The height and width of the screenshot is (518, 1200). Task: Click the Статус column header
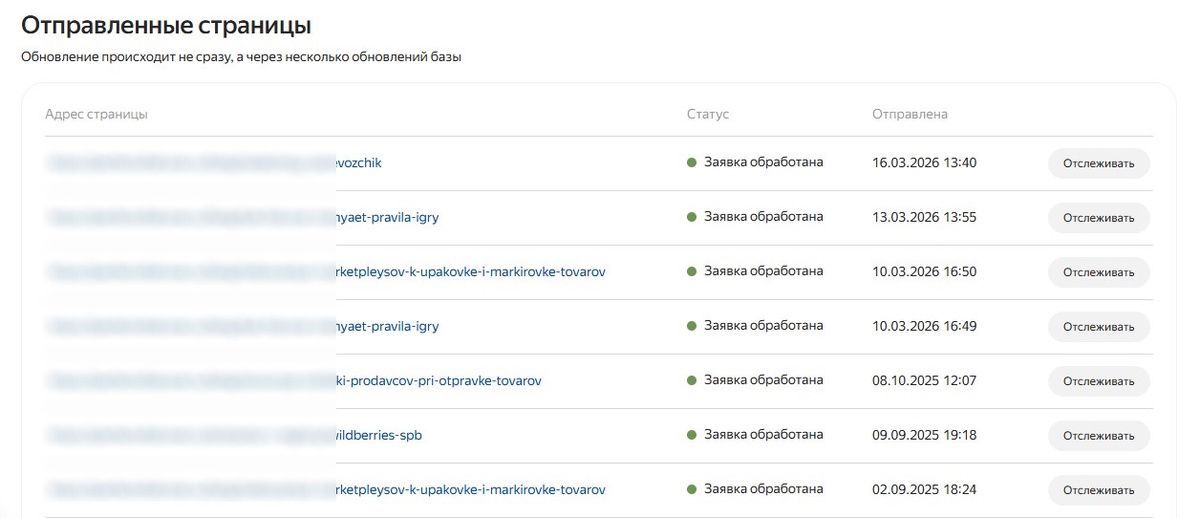(708, 114)
